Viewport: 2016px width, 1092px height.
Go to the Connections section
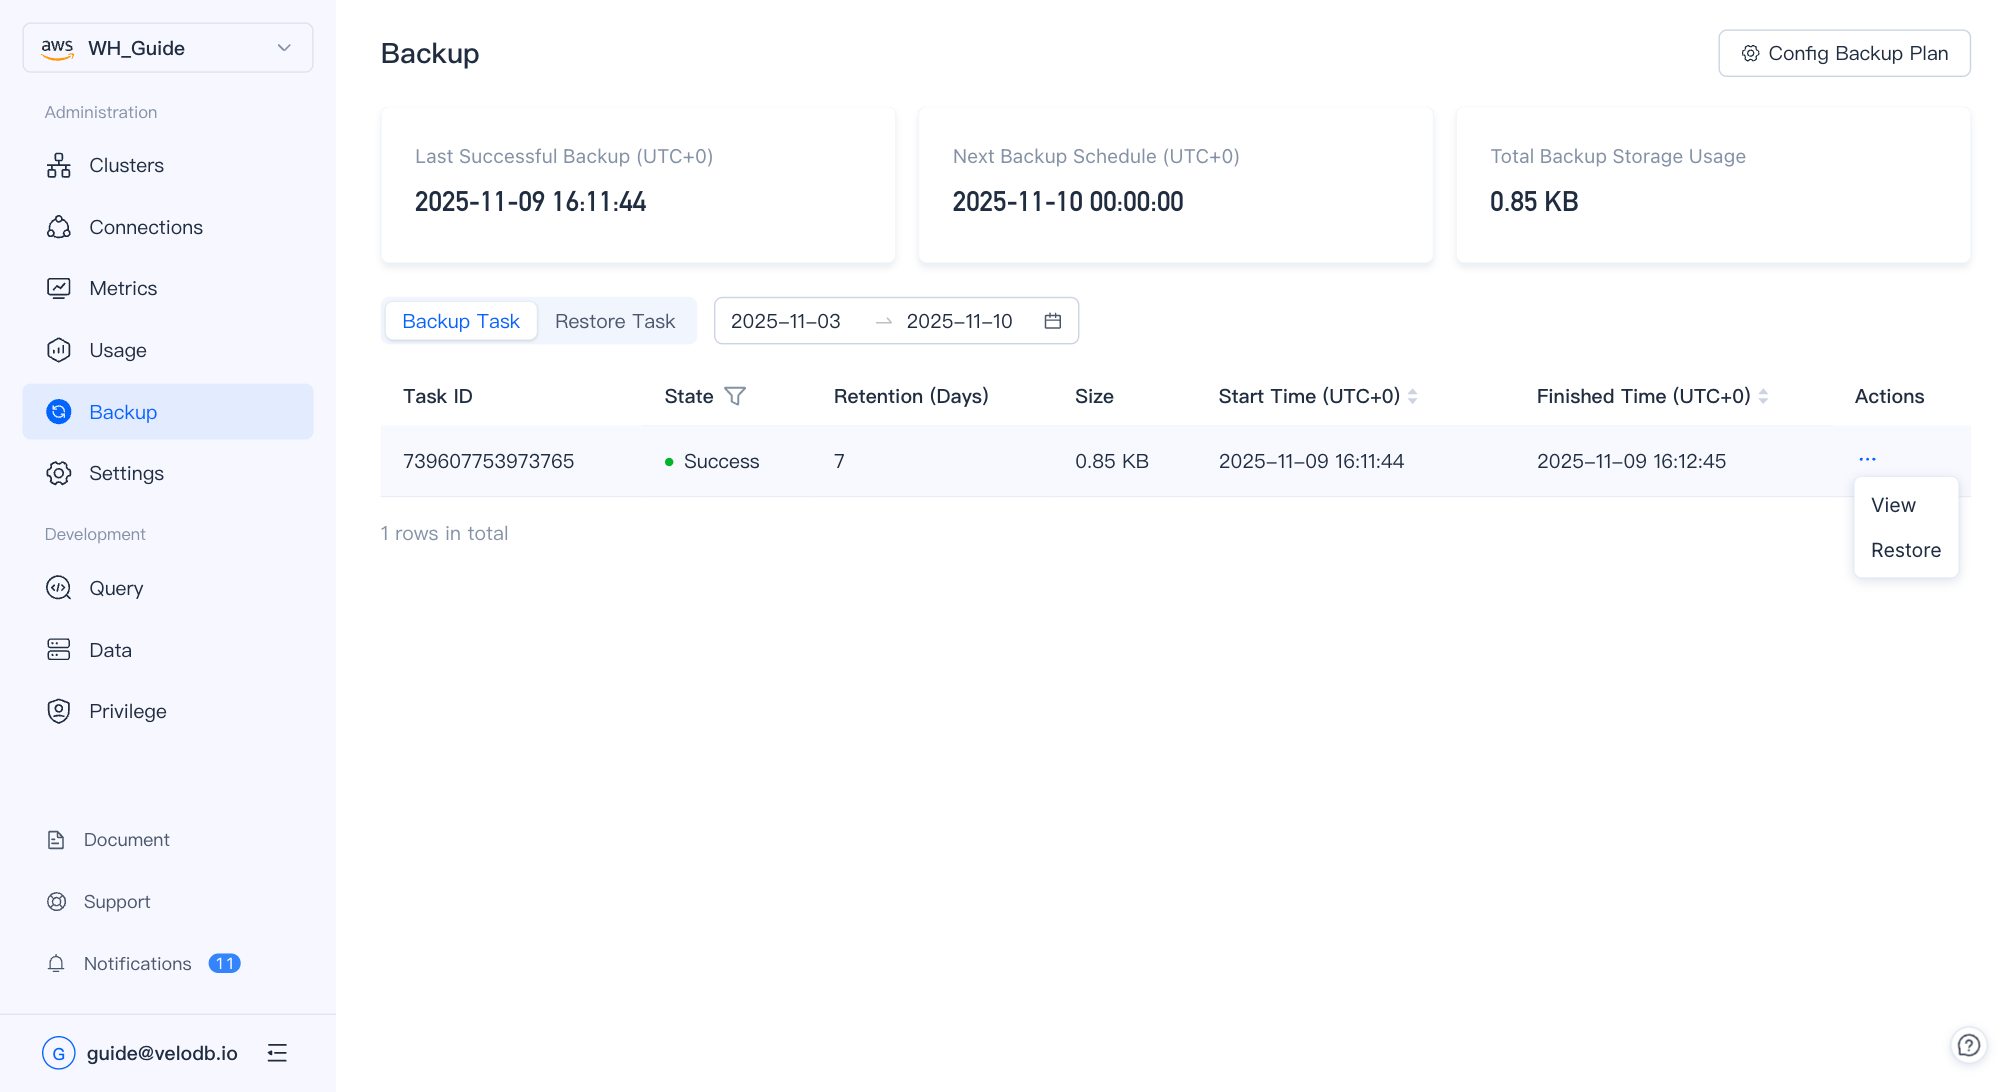tap(145, 228)
